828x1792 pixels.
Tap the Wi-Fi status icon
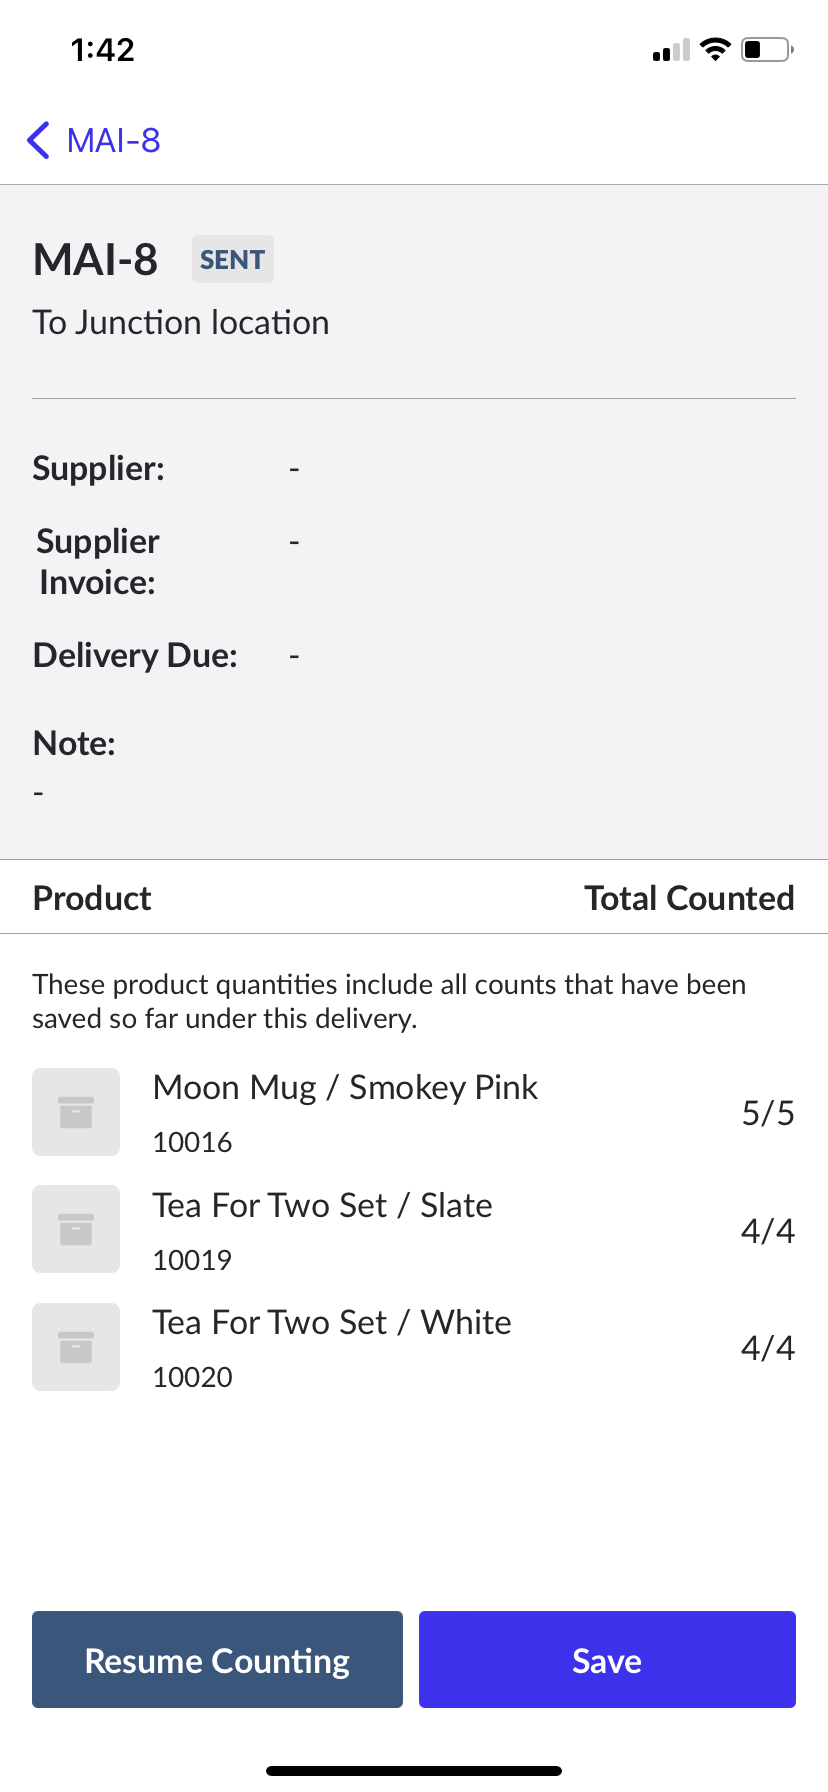[715, 50]
